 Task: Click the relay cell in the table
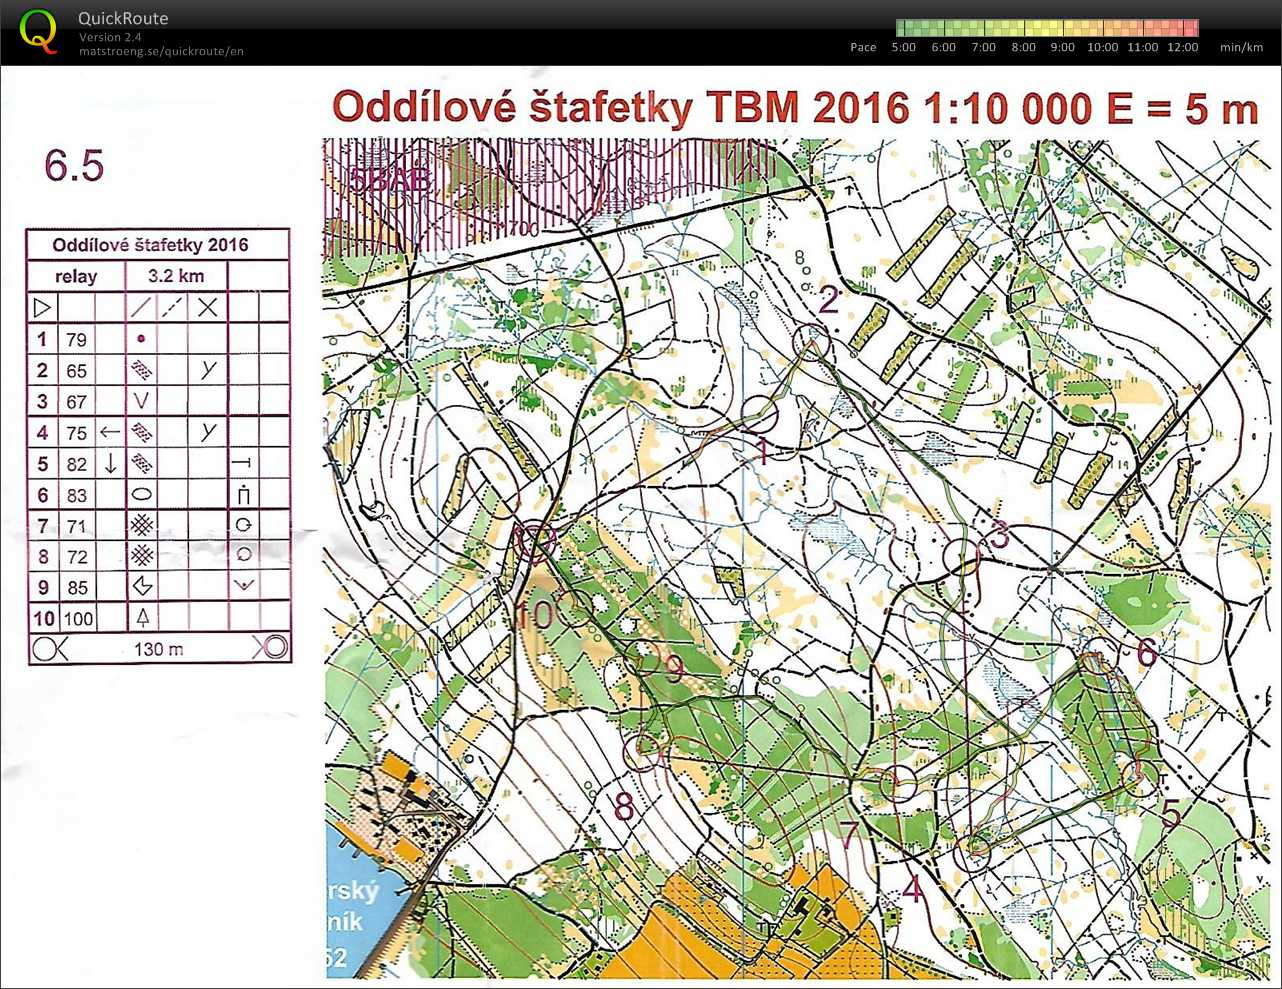click(x=76, y=276)
